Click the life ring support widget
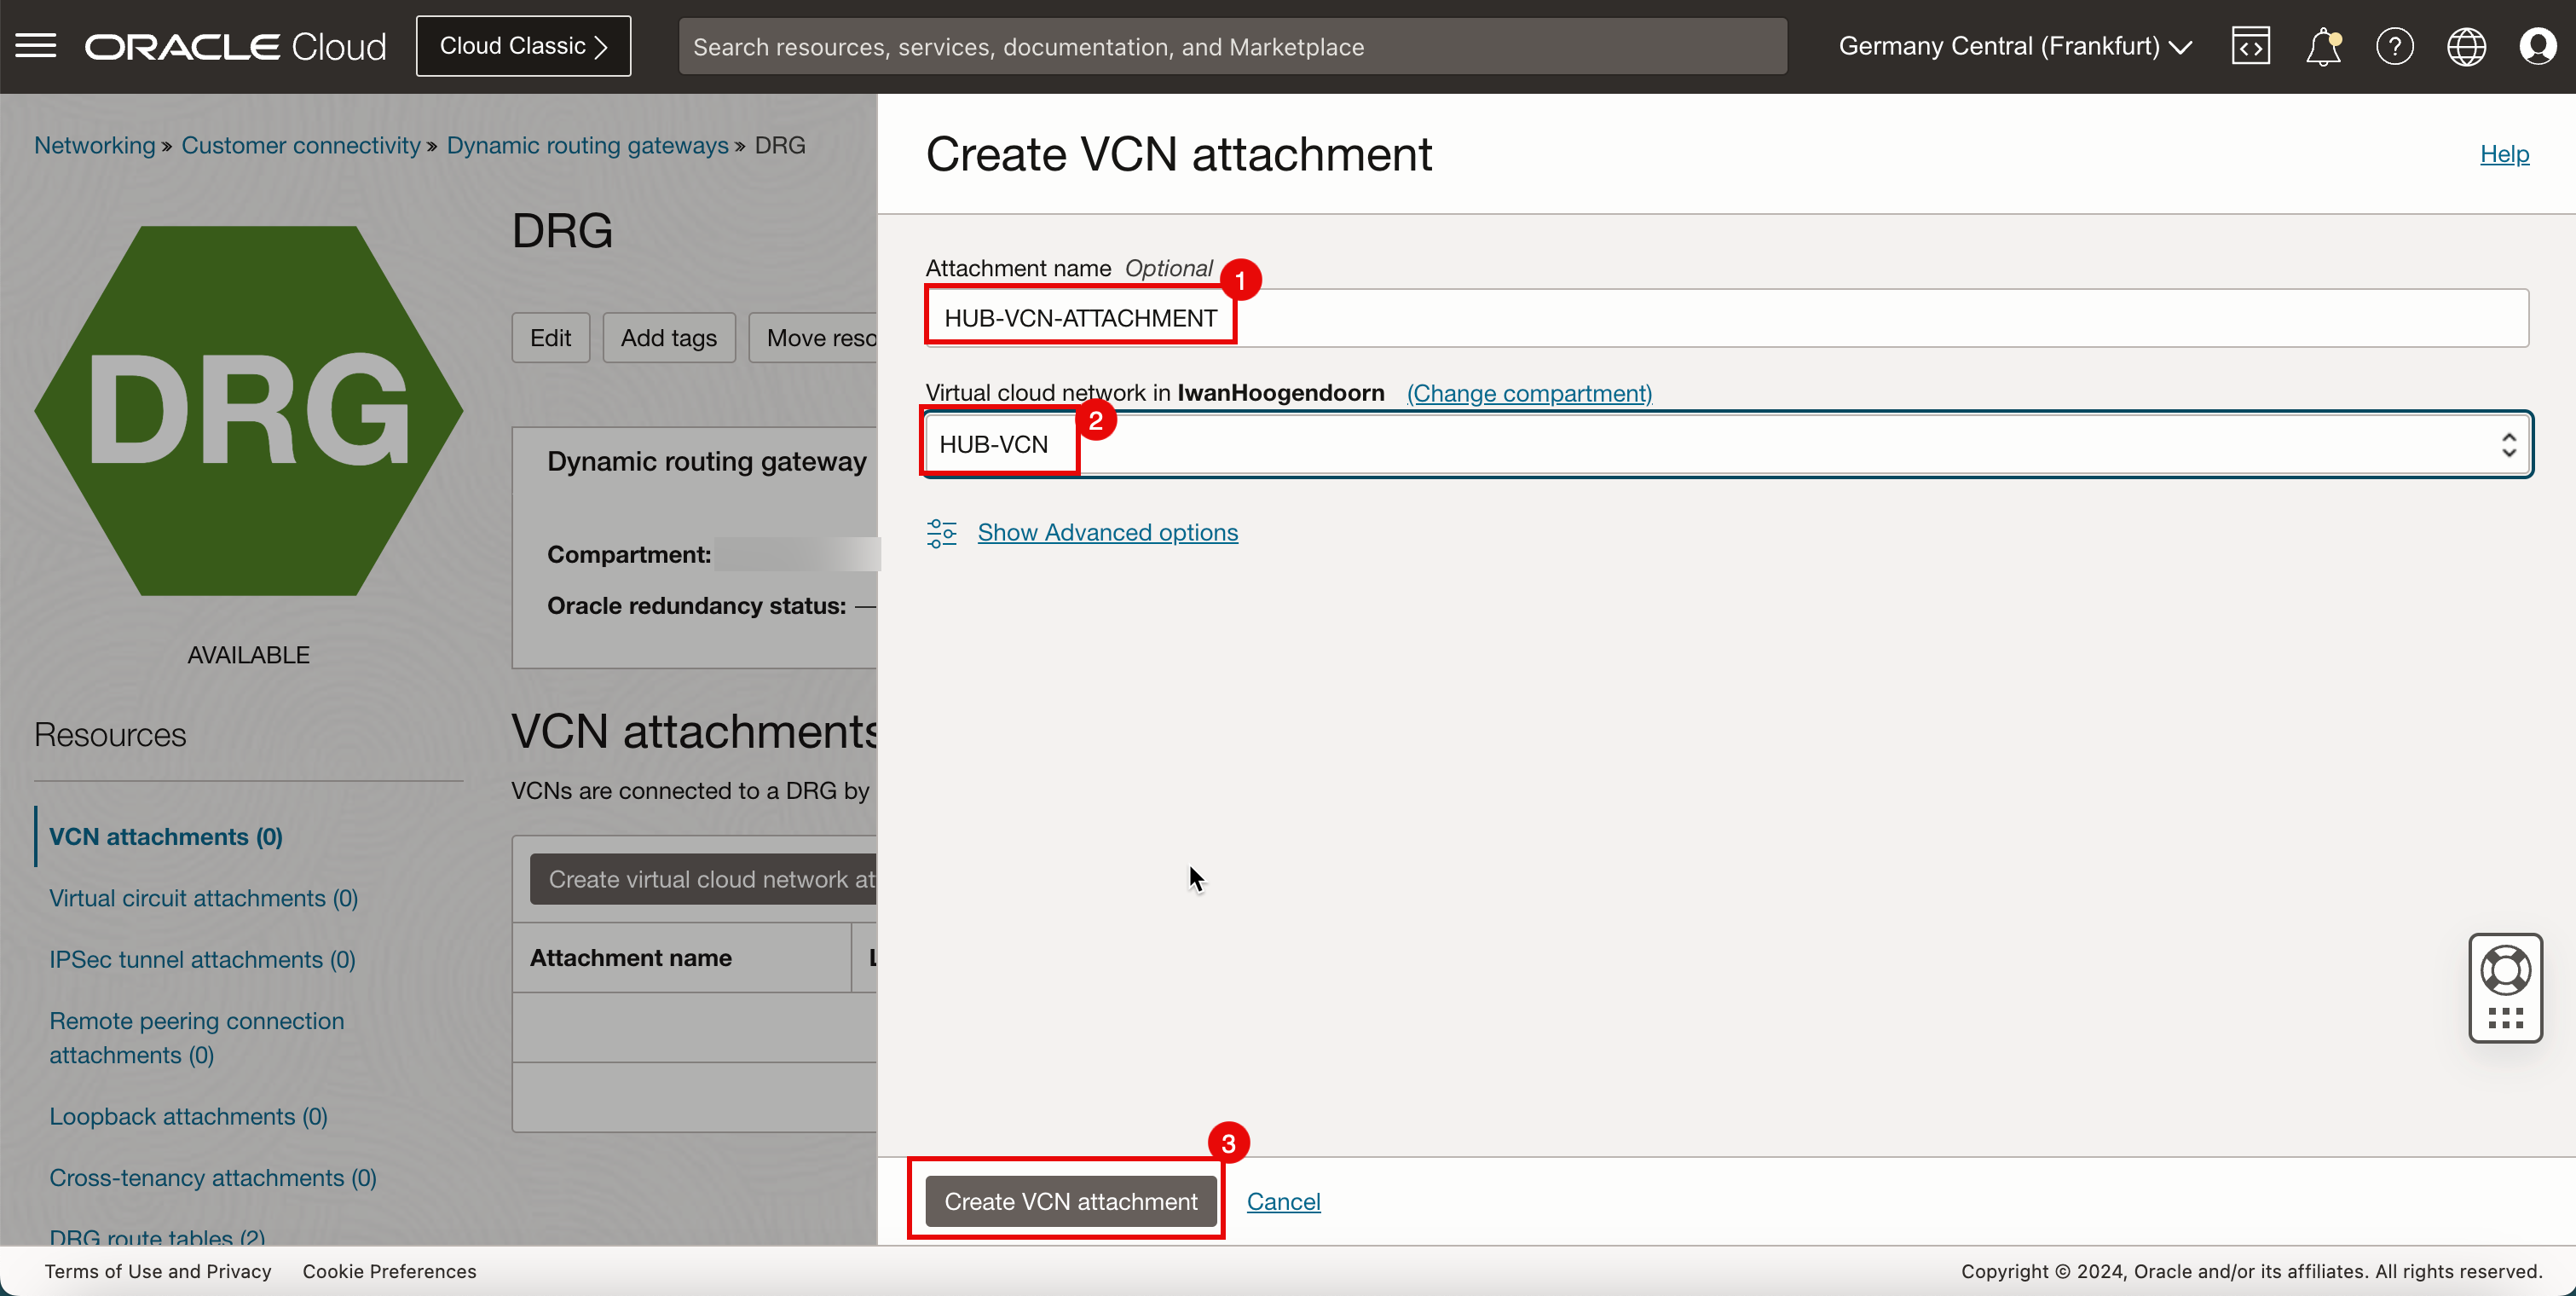 [x=2505, y=970]
